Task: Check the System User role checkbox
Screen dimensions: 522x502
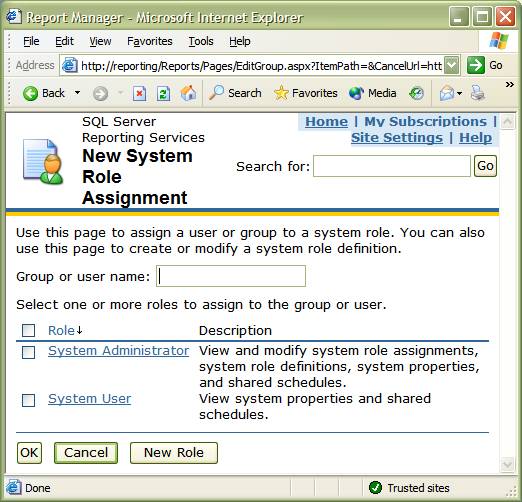Action: 28,400
